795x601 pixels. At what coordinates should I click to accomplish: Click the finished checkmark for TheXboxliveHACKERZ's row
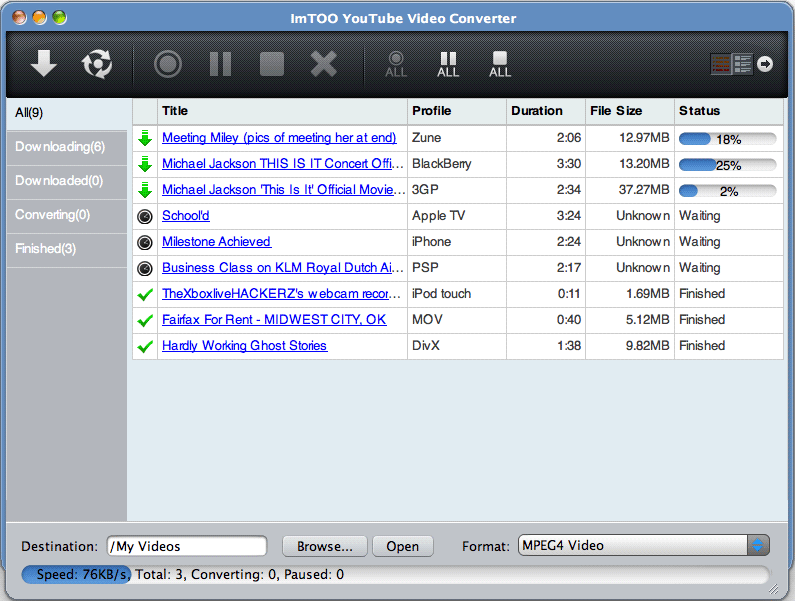point(145,294)
